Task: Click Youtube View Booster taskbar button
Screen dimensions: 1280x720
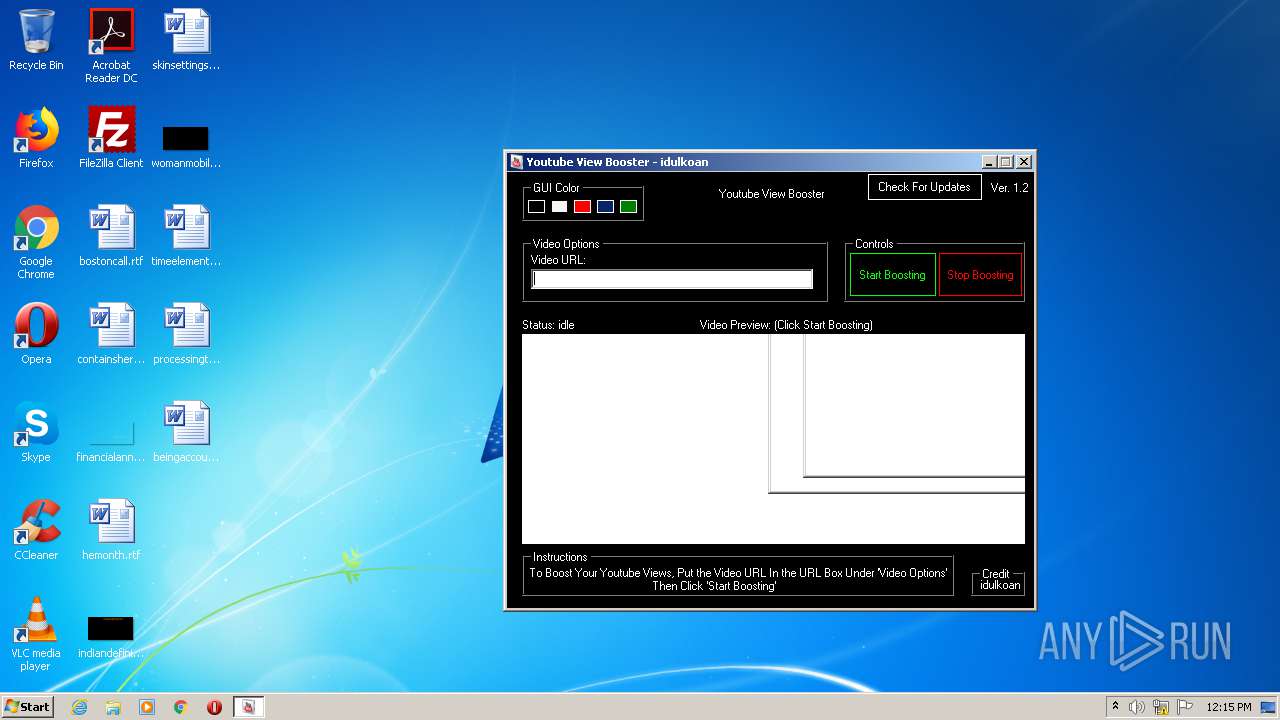Action: 249,707
